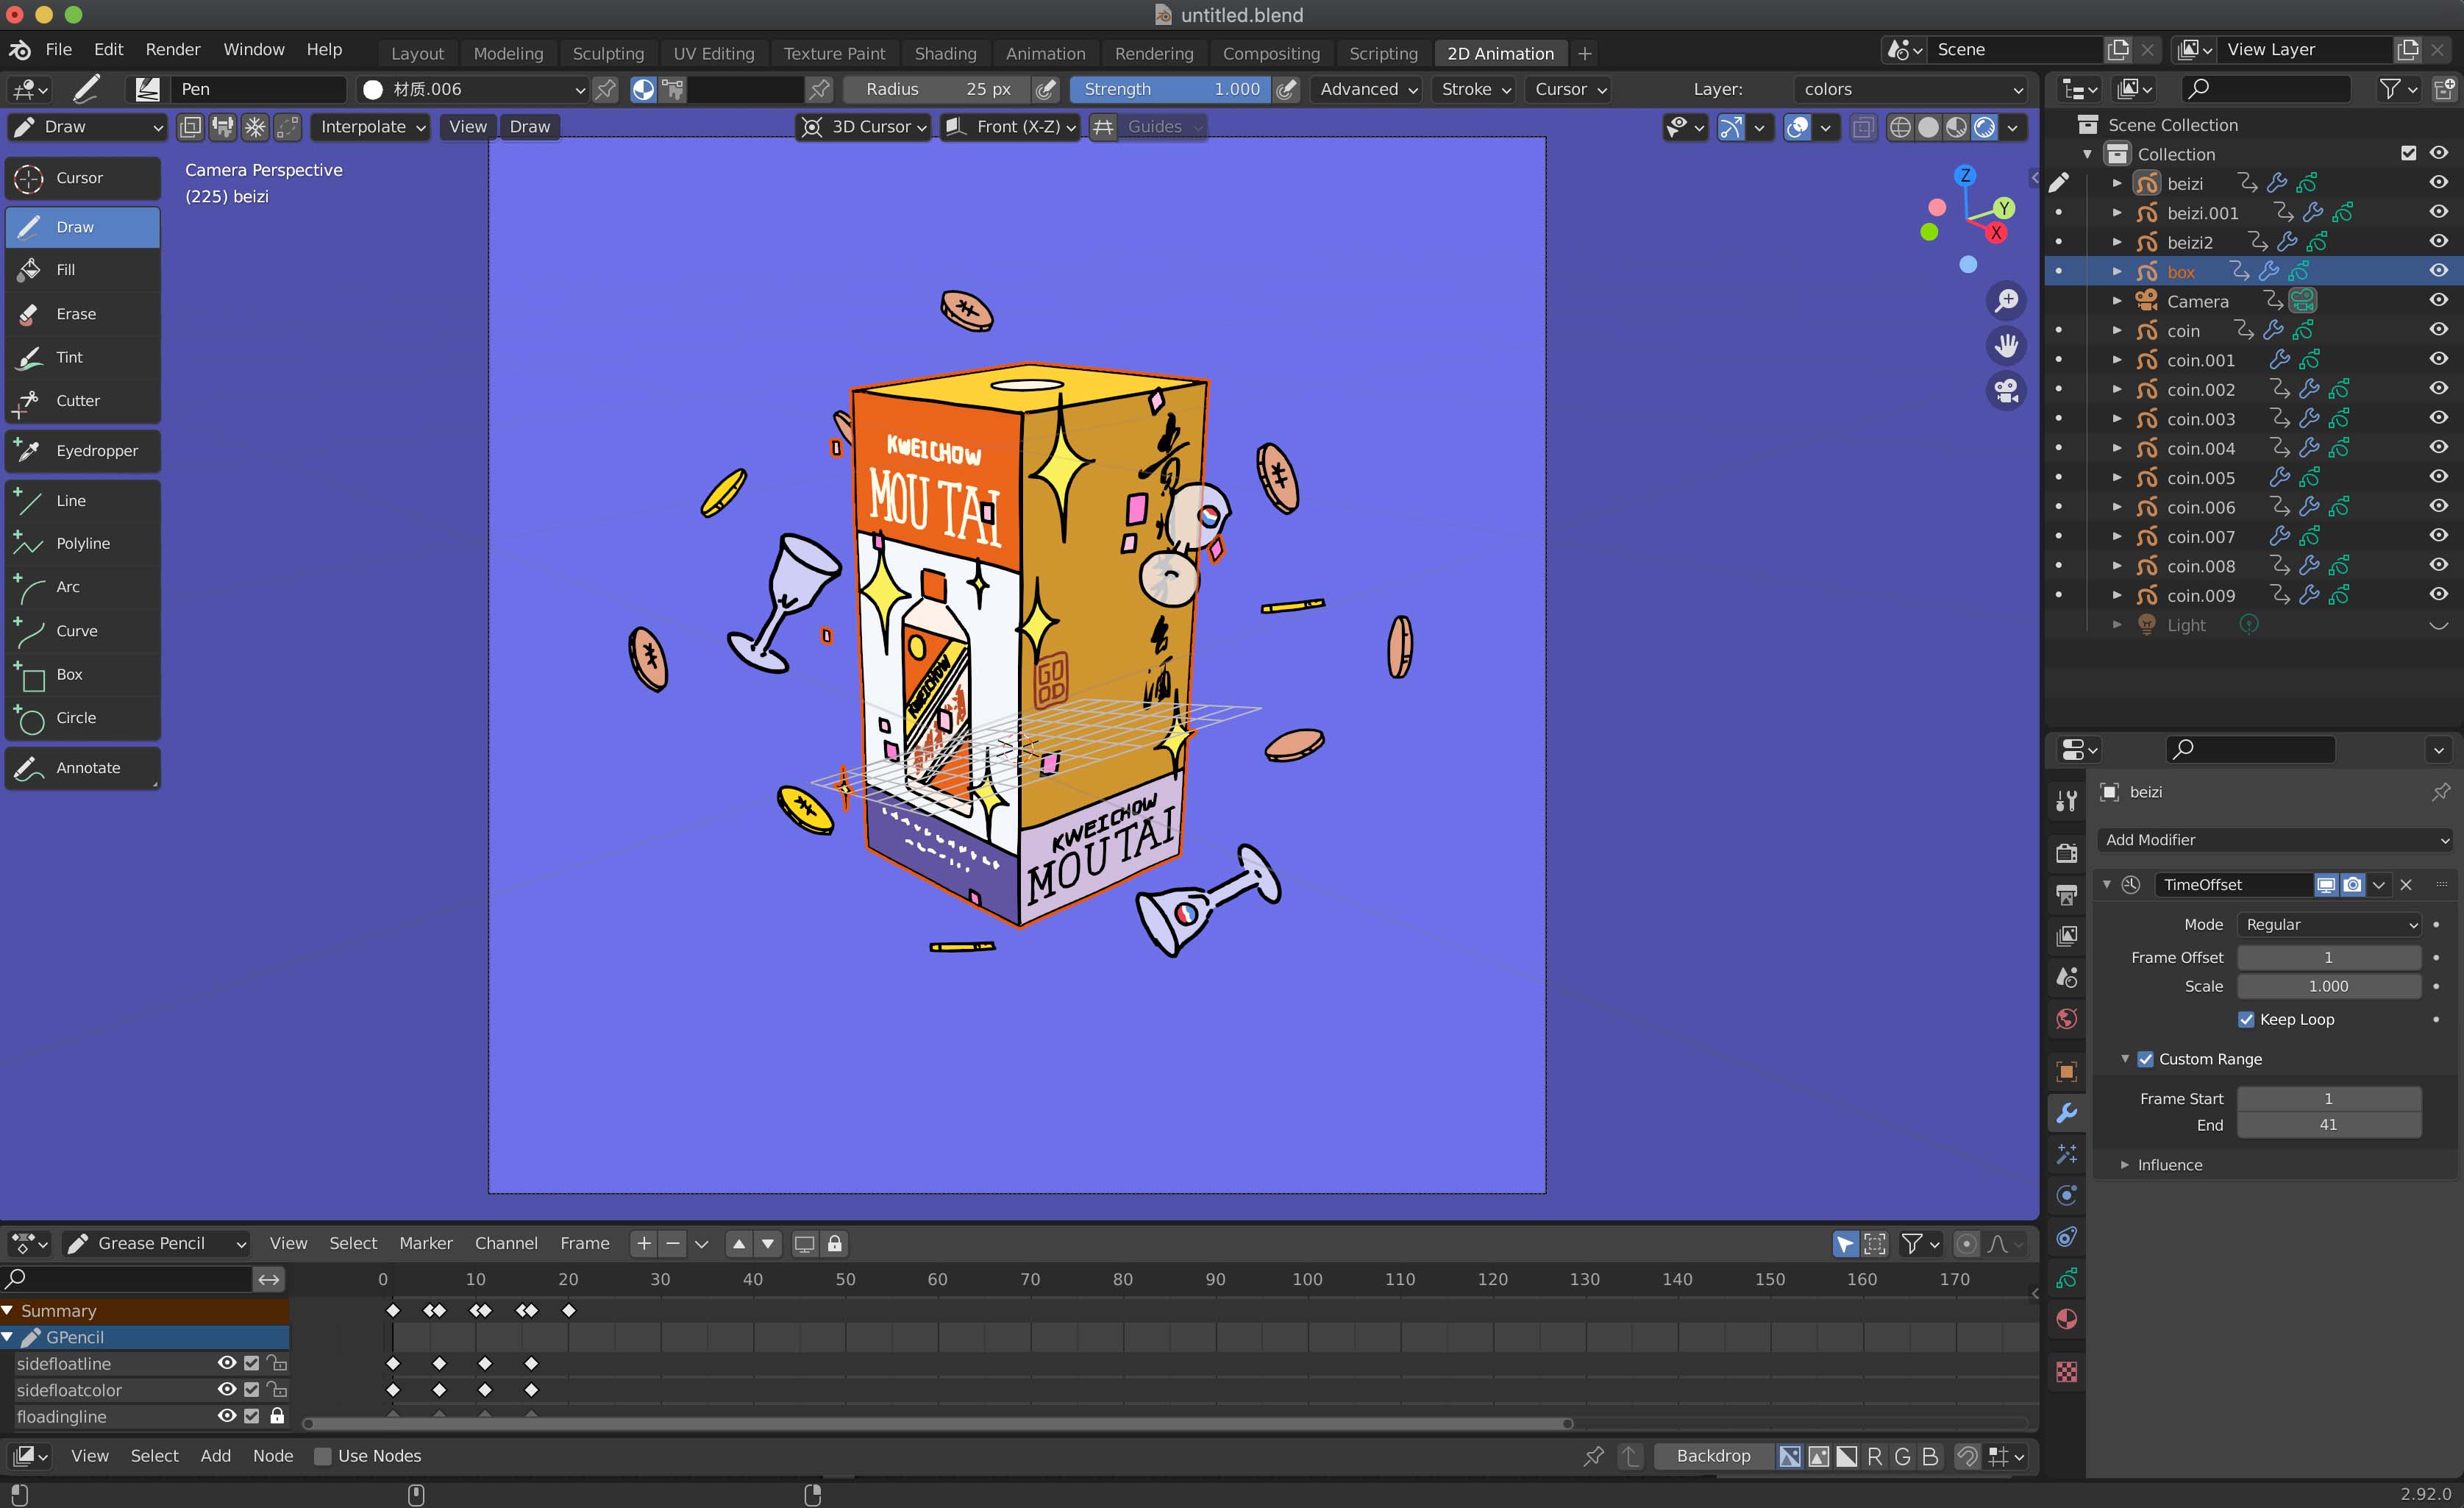The height and width of the screenshot is (1508, 2464).
Task: Expand the coin.003 tree item
Action: [2116, 418]
